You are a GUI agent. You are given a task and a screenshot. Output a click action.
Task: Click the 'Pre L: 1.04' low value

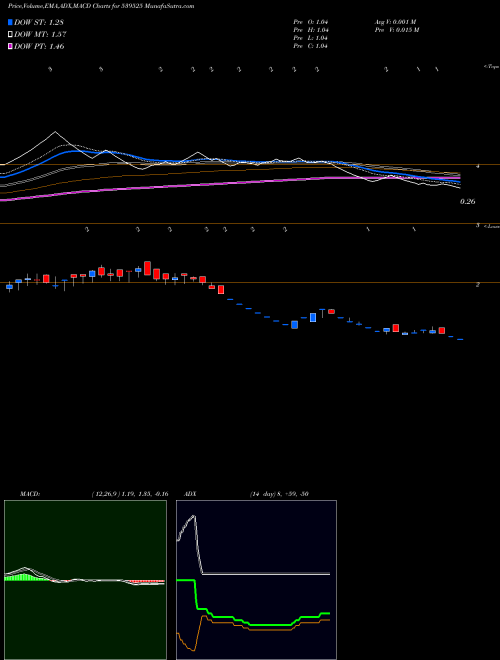[x=311, y=38]
